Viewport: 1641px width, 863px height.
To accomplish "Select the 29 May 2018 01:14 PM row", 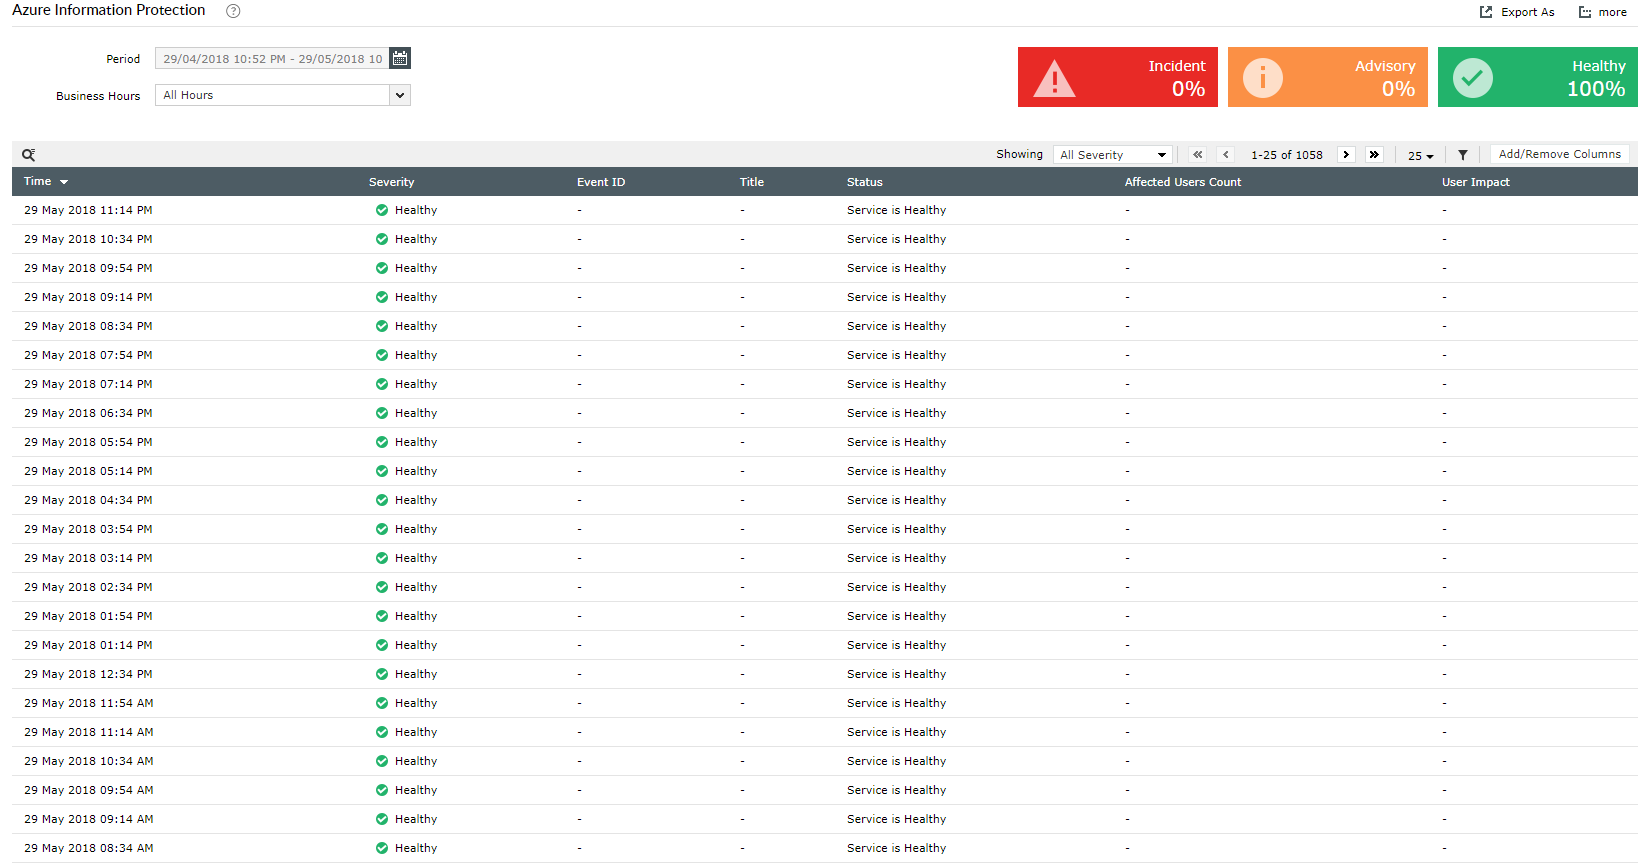I will [825, 645].
